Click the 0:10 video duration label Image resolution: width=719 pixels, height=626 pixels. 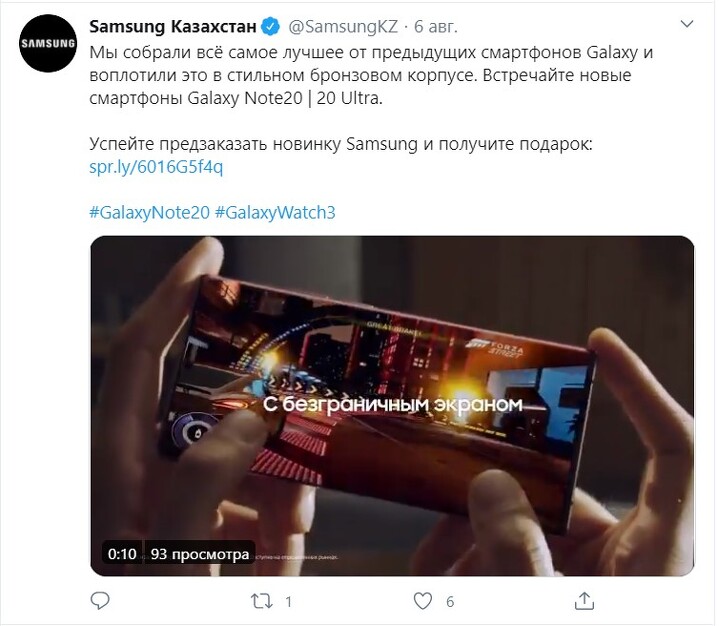[122, 554]
